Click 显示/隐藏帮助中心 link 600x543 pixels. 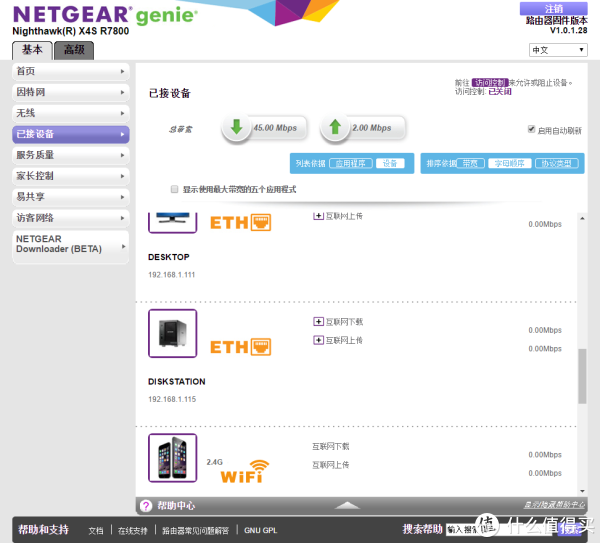(x=554, y=505)
